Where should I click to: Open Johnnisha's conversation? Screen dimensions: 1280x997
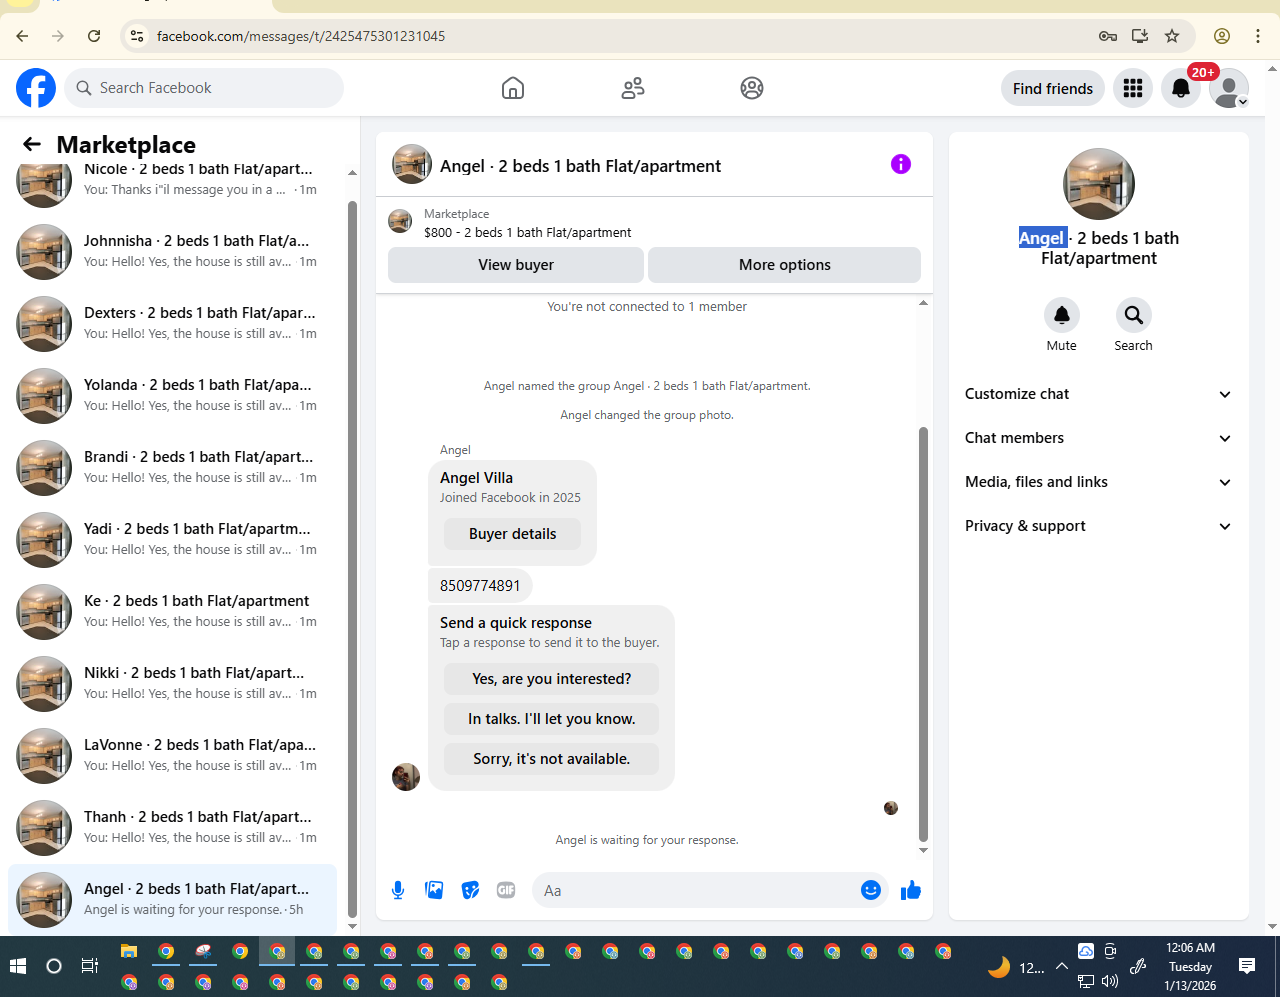(x=172, y=252)
